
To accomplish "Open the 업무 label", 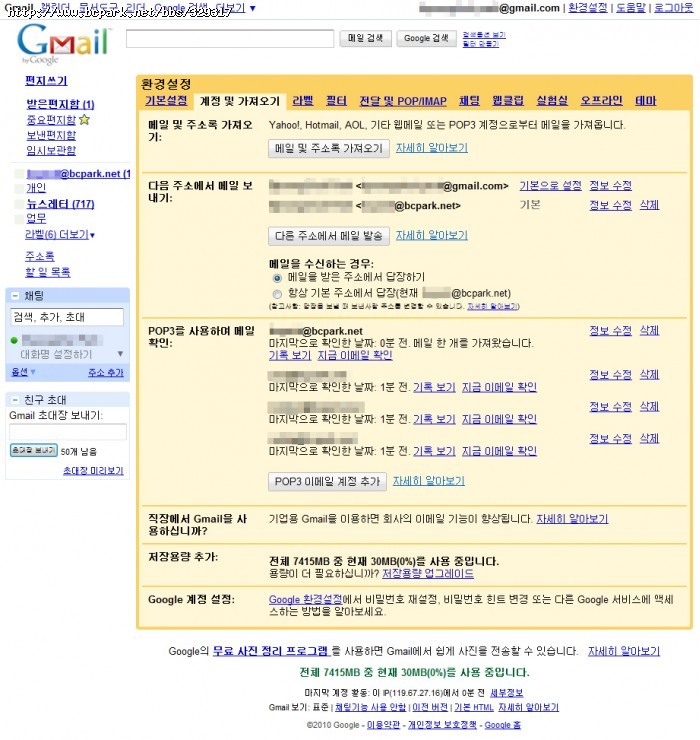I will tap(36, 219).
